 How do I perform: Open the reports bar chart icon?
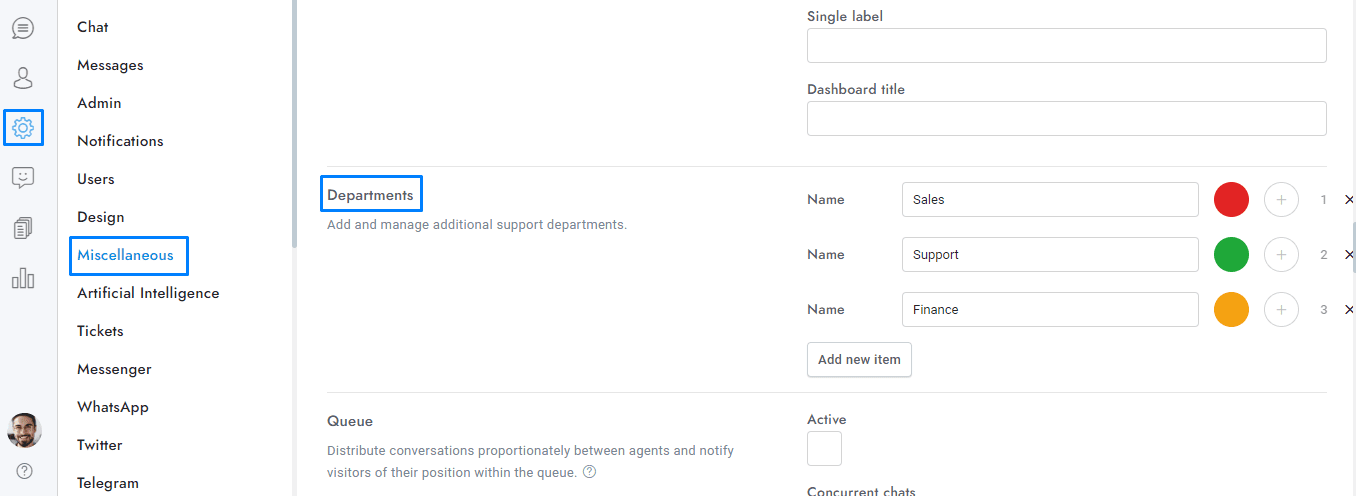[x=23, y=278]
